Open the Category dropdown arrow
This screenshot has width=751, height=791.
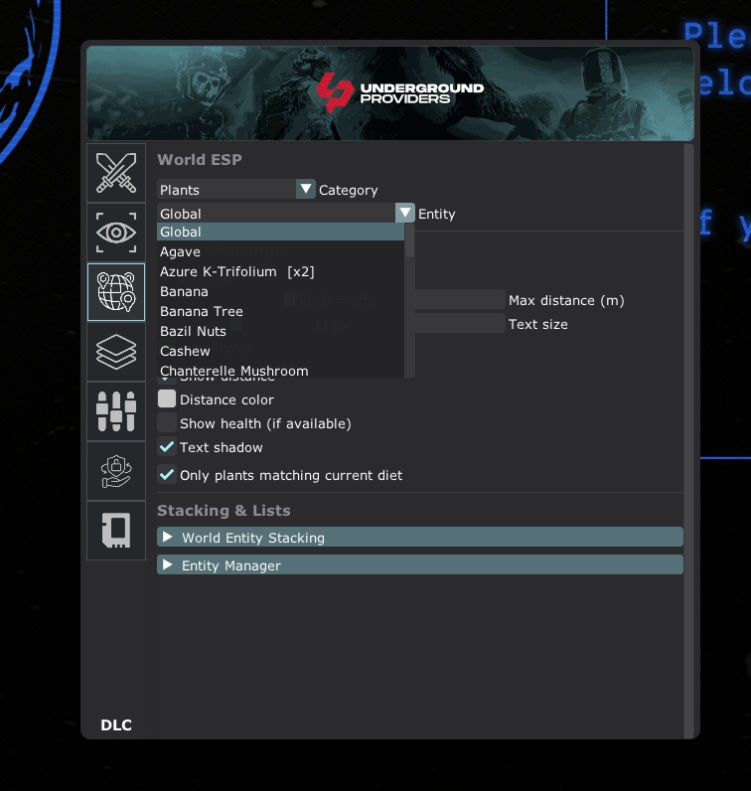coord(306,189)
